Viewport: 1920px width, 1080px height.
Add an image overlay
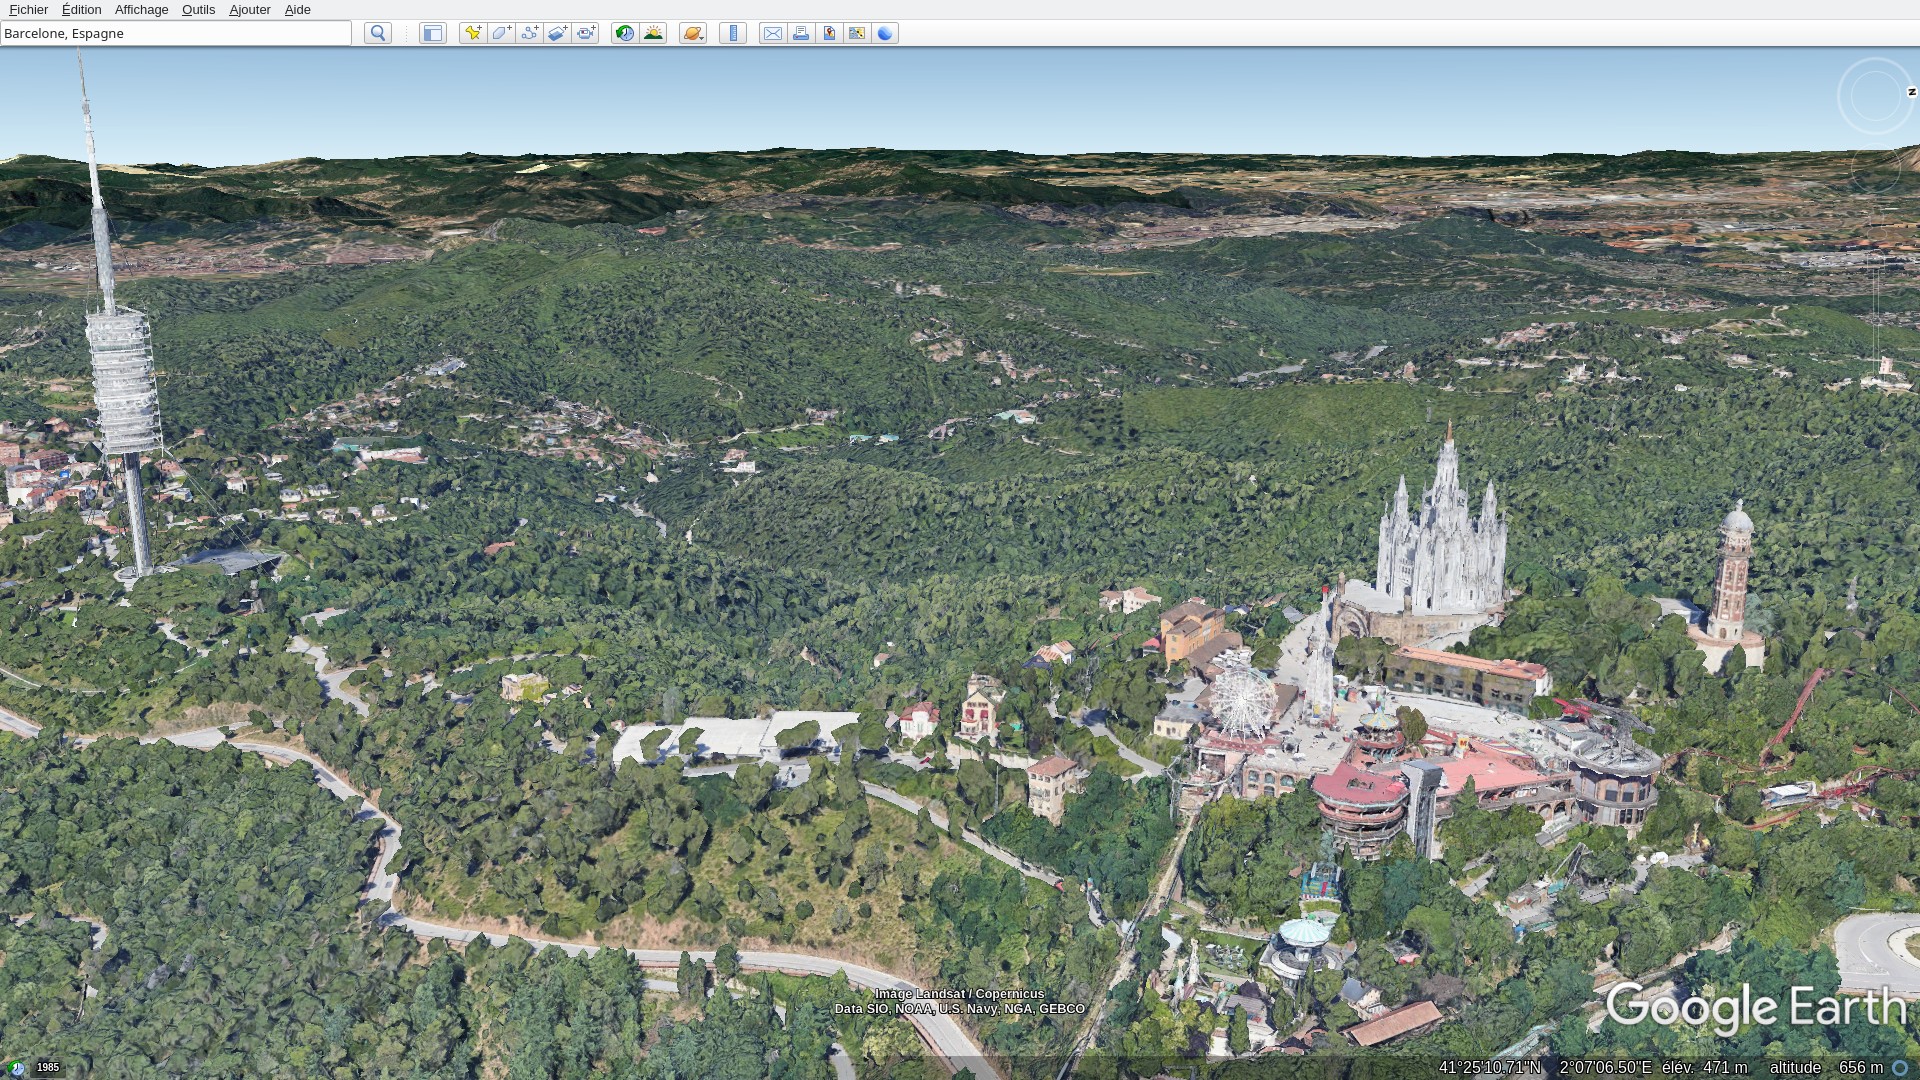click(557, 33)
